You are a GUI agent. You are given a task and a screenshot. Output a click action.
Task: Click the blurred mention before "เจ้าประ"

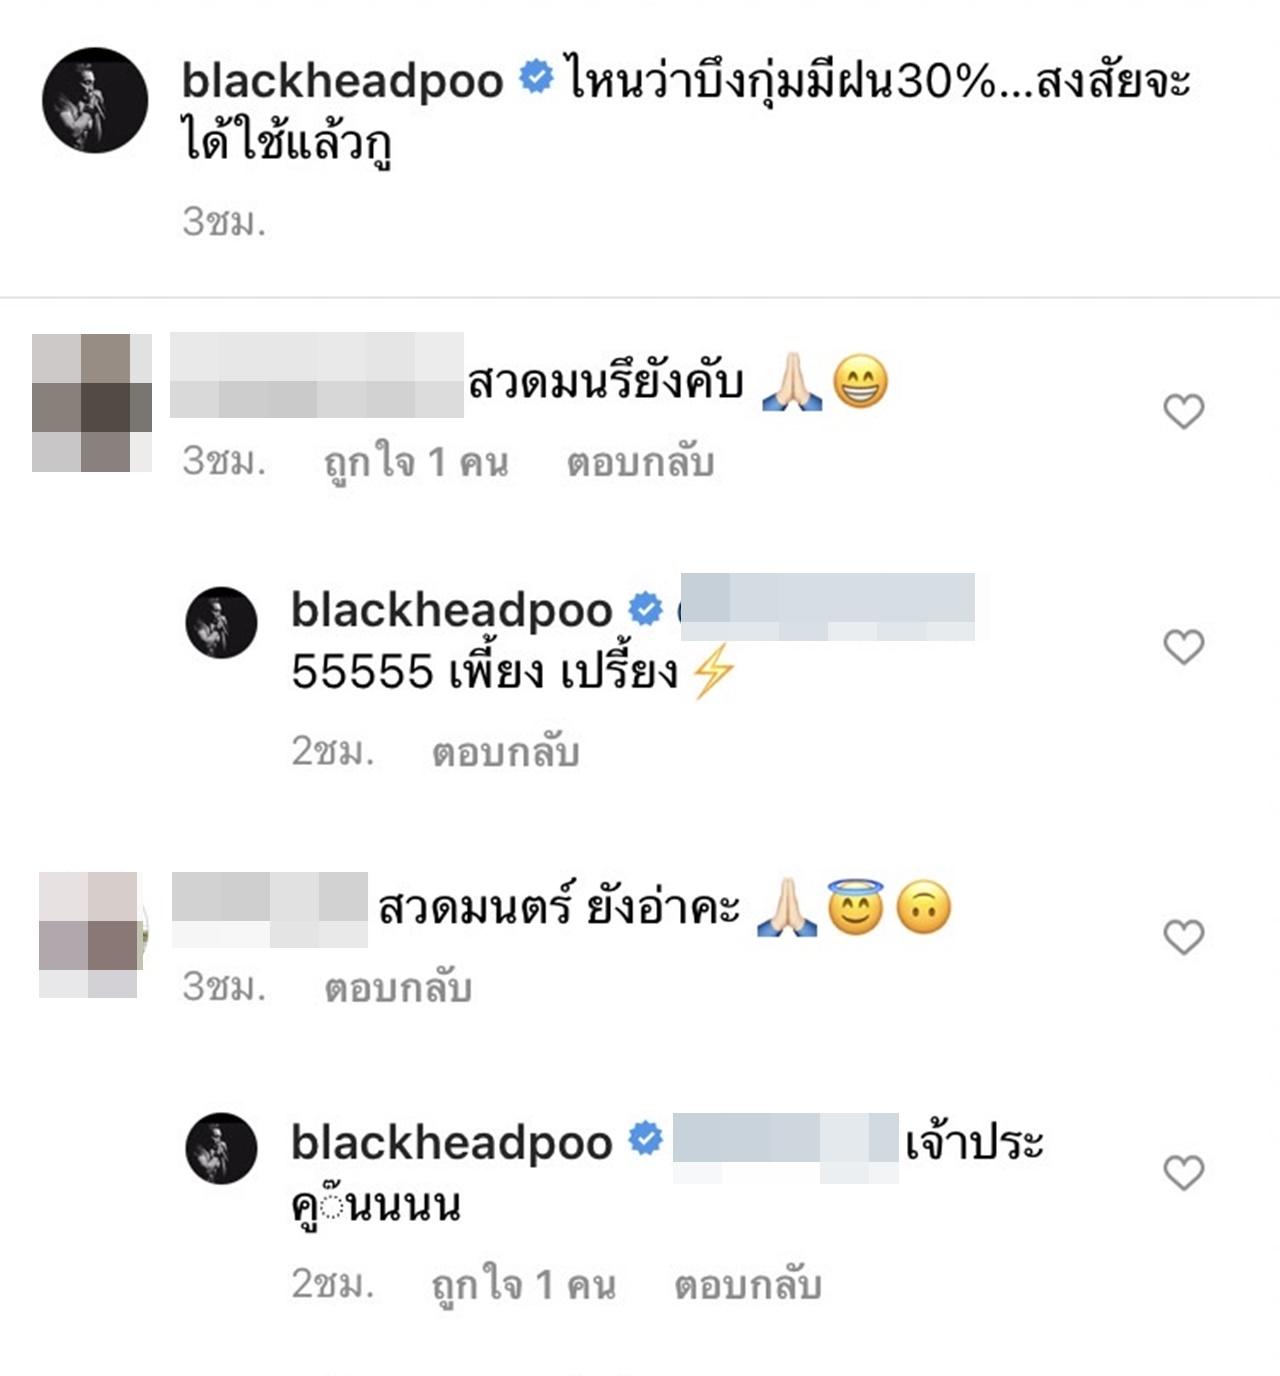click(x=785, y=1147)
